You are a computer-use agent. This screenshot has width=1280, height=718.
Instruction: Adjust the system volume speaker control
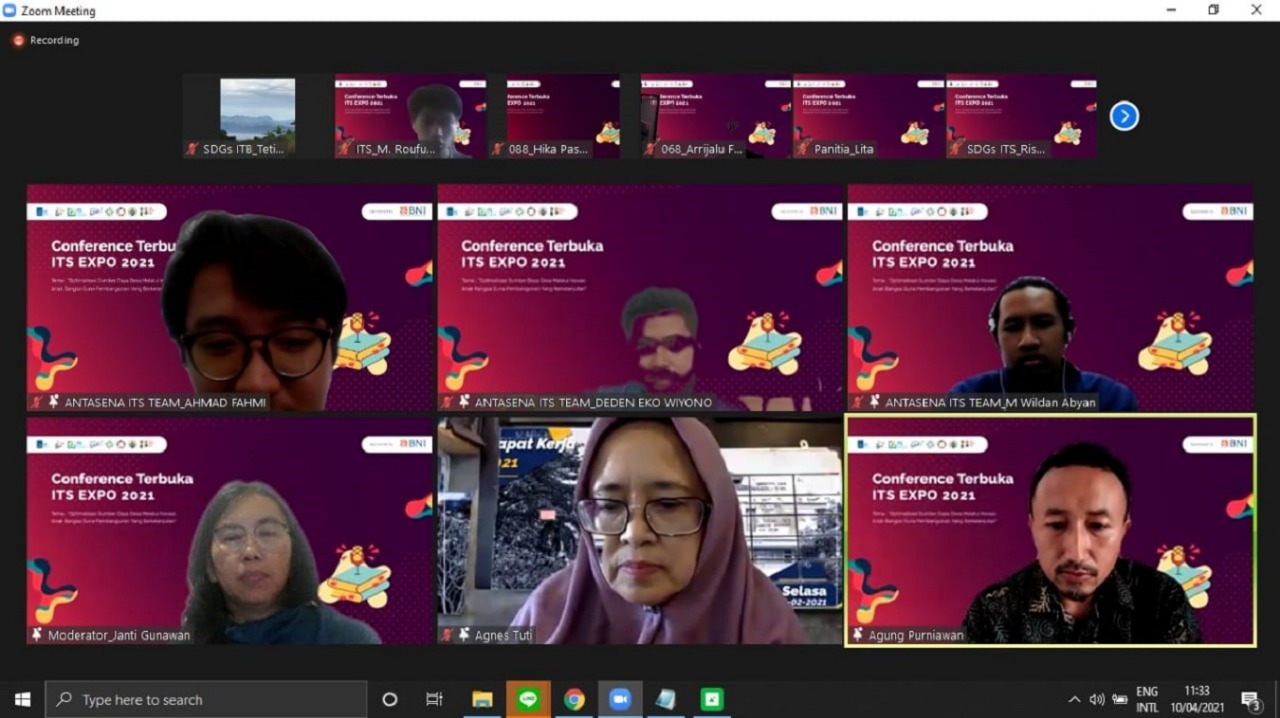1097,699
